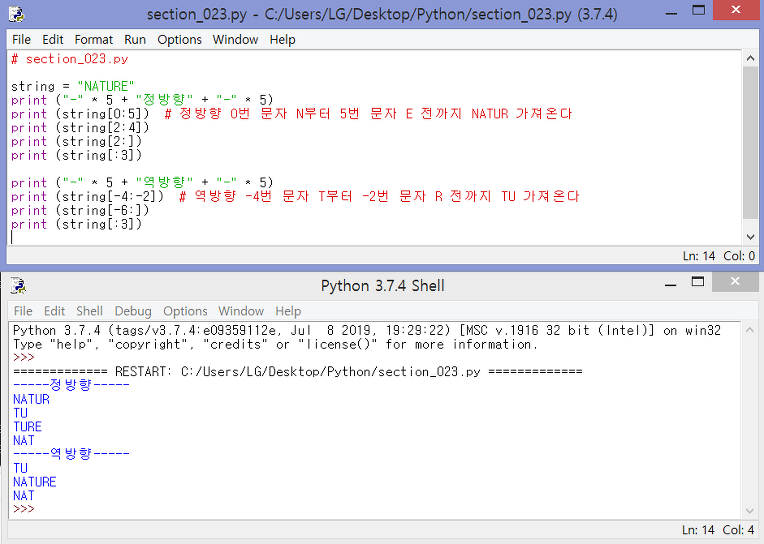Click the print (string[2:4]) line

[x=79, y=128]
